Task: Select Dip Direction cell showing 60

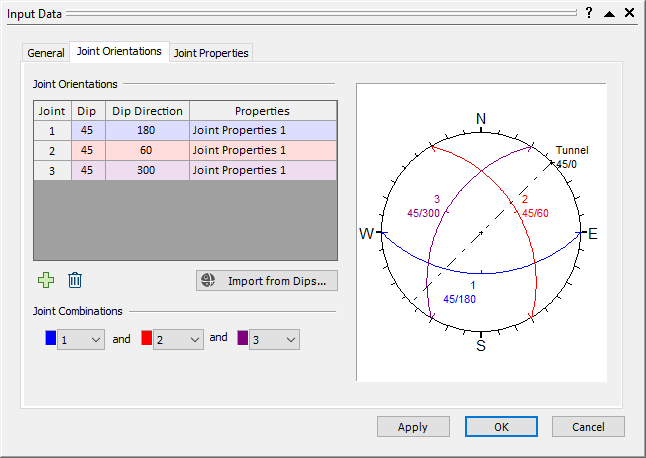Action: point(147,150)
